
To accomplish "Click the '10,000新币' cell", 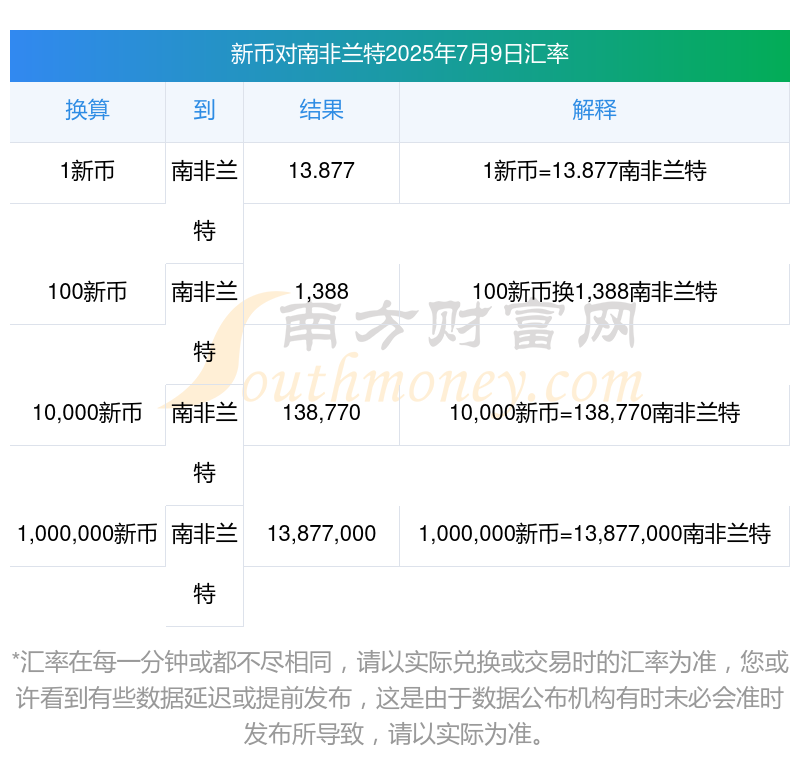I will coord(87,413).
